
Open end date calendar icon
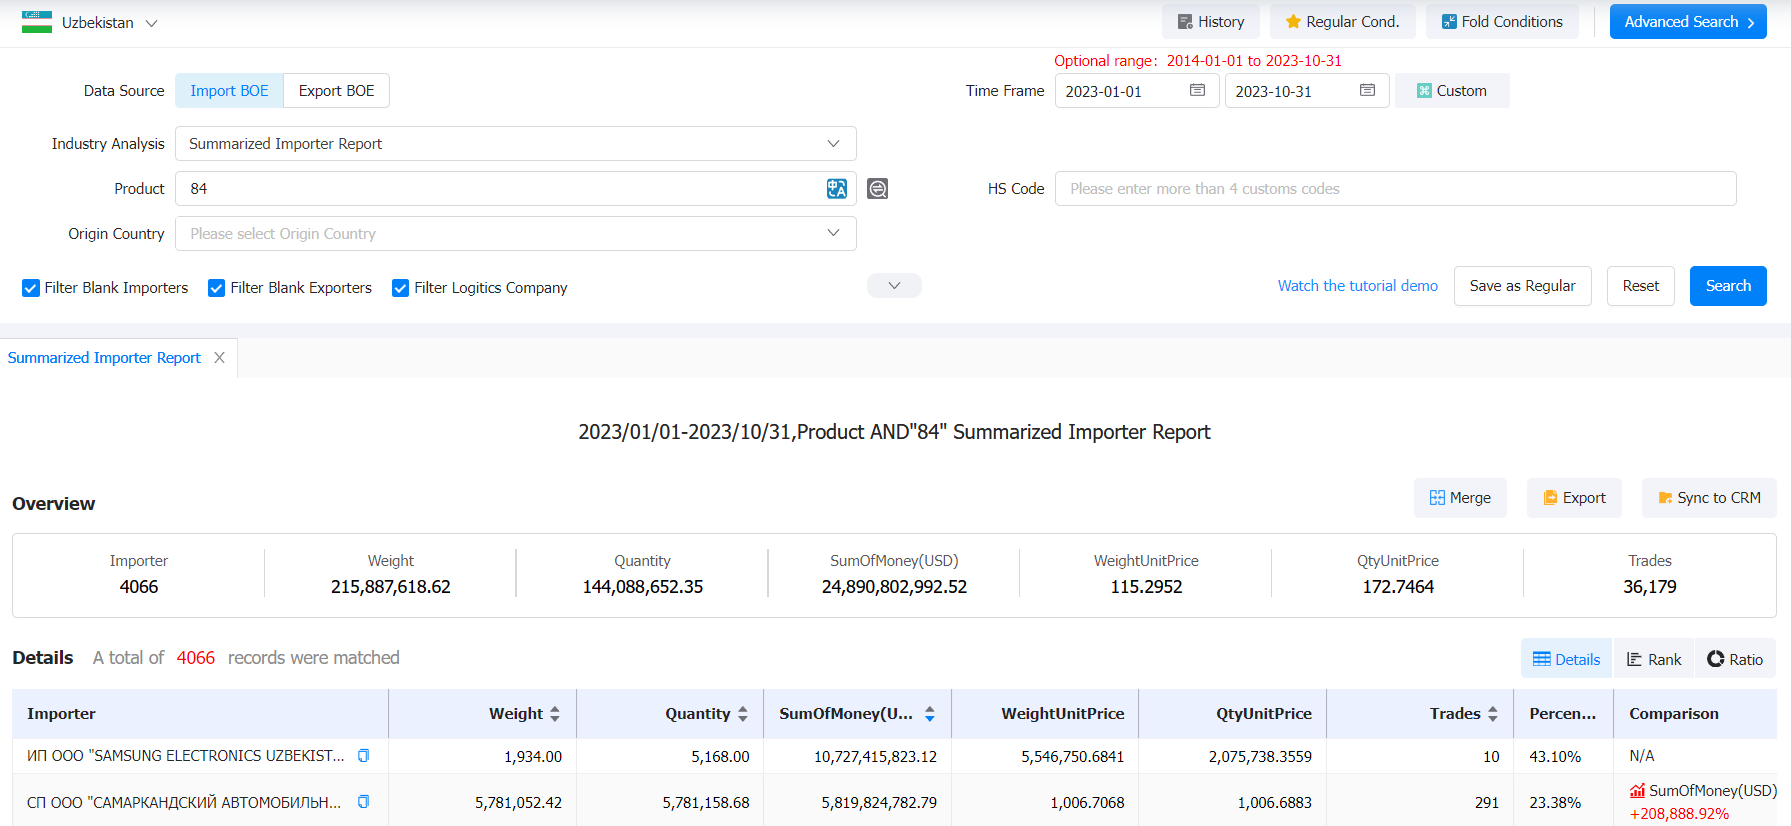click(x=1367, y=90)
